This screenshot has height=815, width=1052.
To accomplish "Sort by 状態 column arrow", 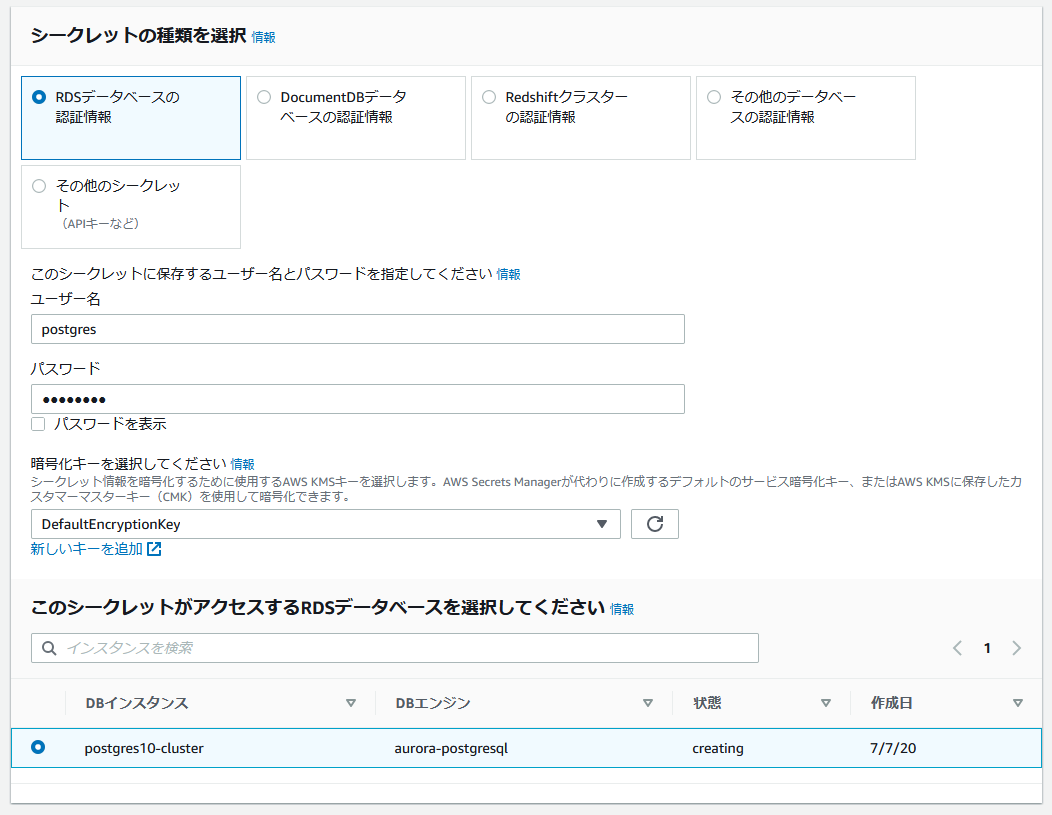I will coord(826,703).
